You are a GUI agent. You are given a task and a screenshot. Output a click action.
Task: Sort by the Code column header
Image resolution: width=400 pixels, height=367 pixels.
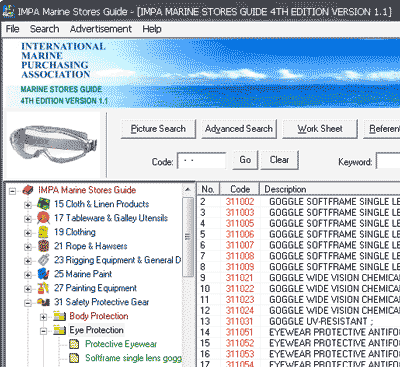[x=240, y=189]
